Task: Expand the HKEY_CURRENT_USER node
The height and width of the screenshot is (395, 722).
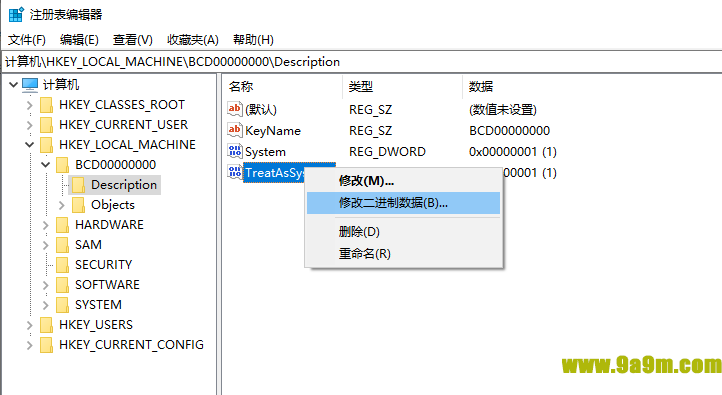Action: coord(29,125)
